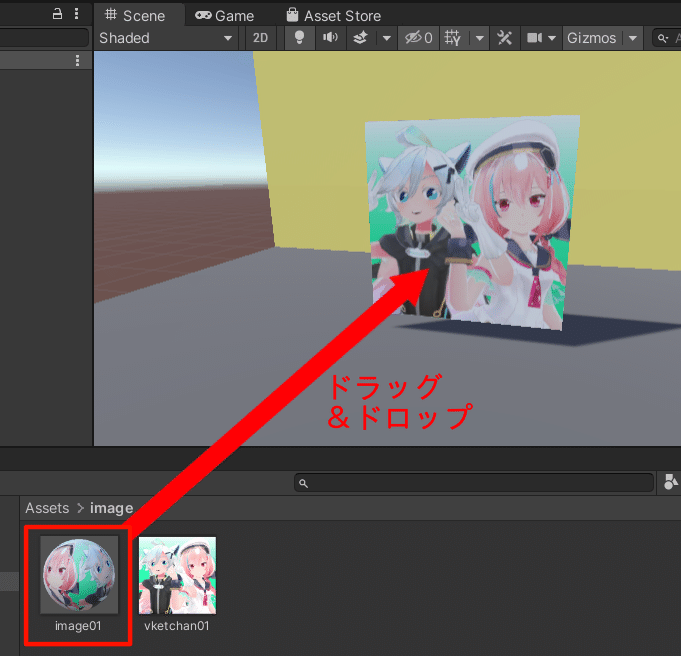Open scene camera dropdown arrow
Viewport: 681px width, 656px height.
click(552, 38)
